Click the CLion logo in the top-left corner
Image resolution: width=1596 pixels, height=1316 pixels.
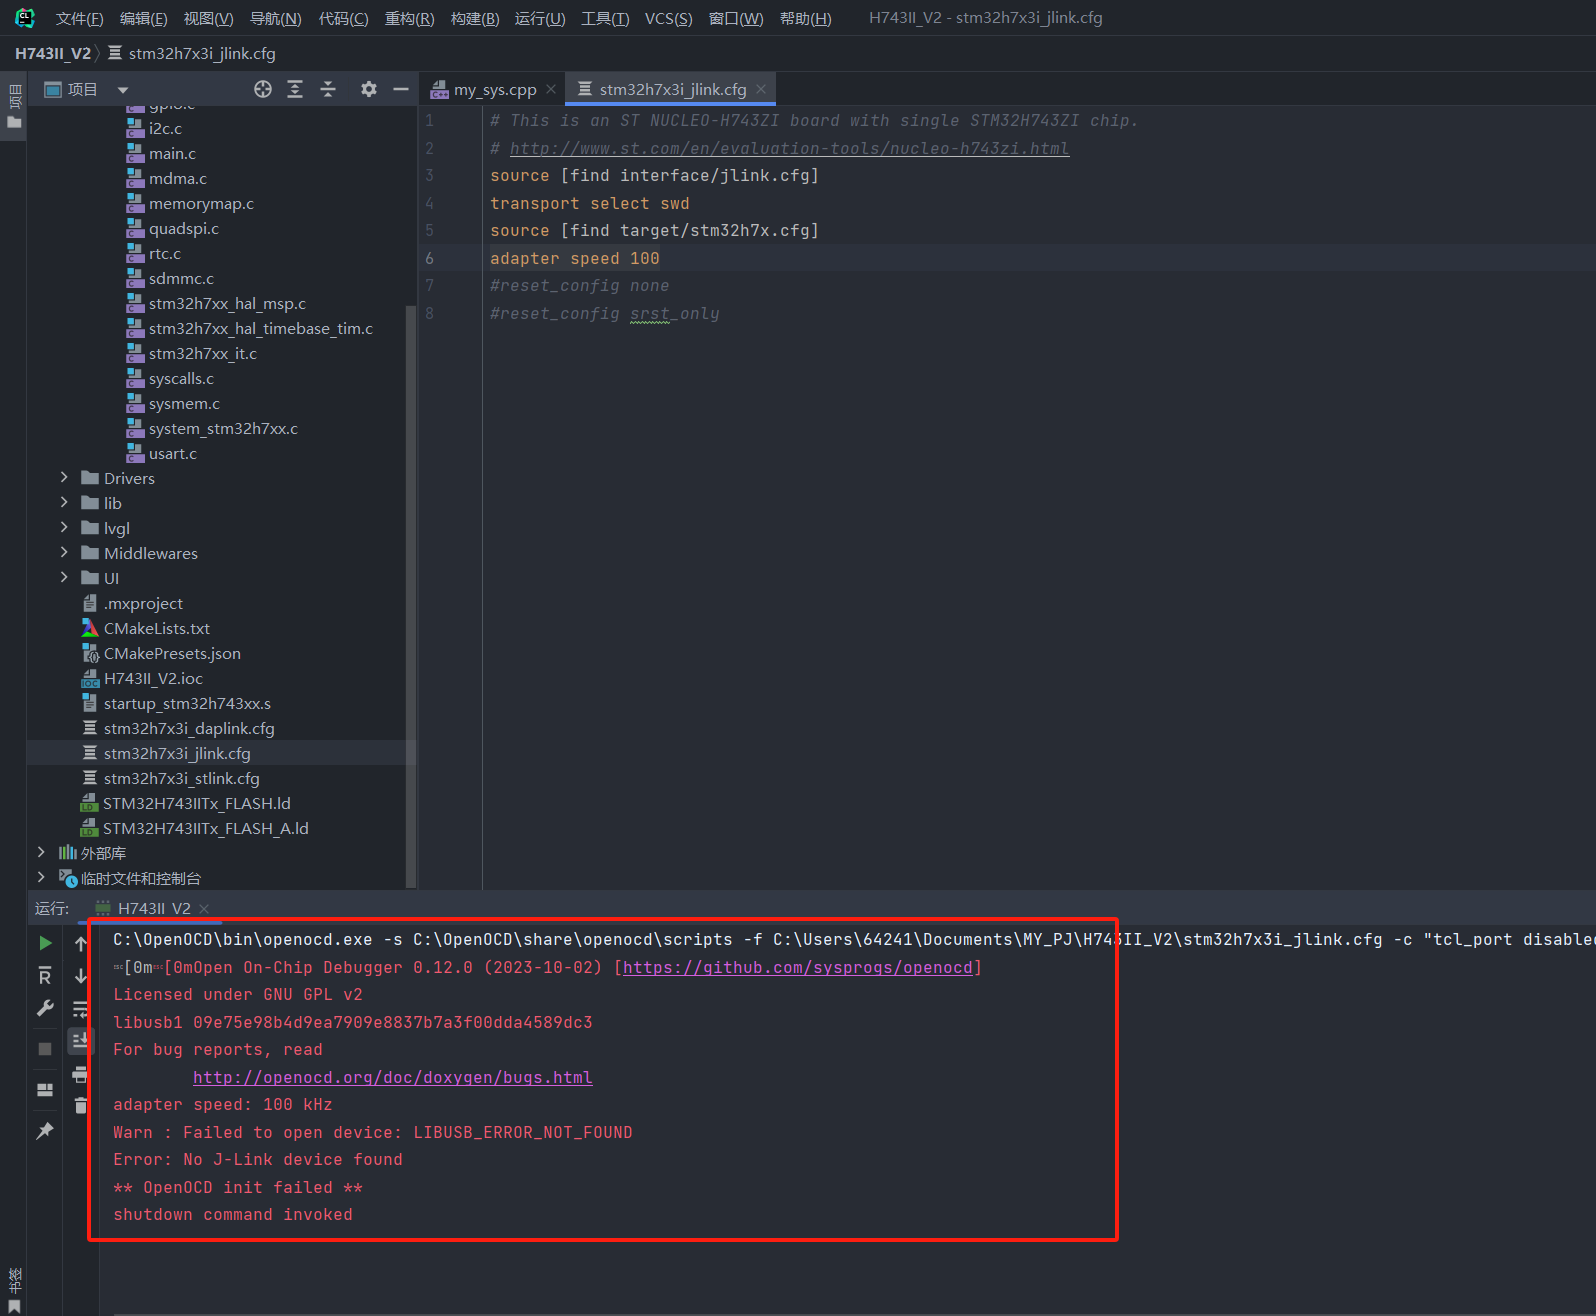(25, 18)
